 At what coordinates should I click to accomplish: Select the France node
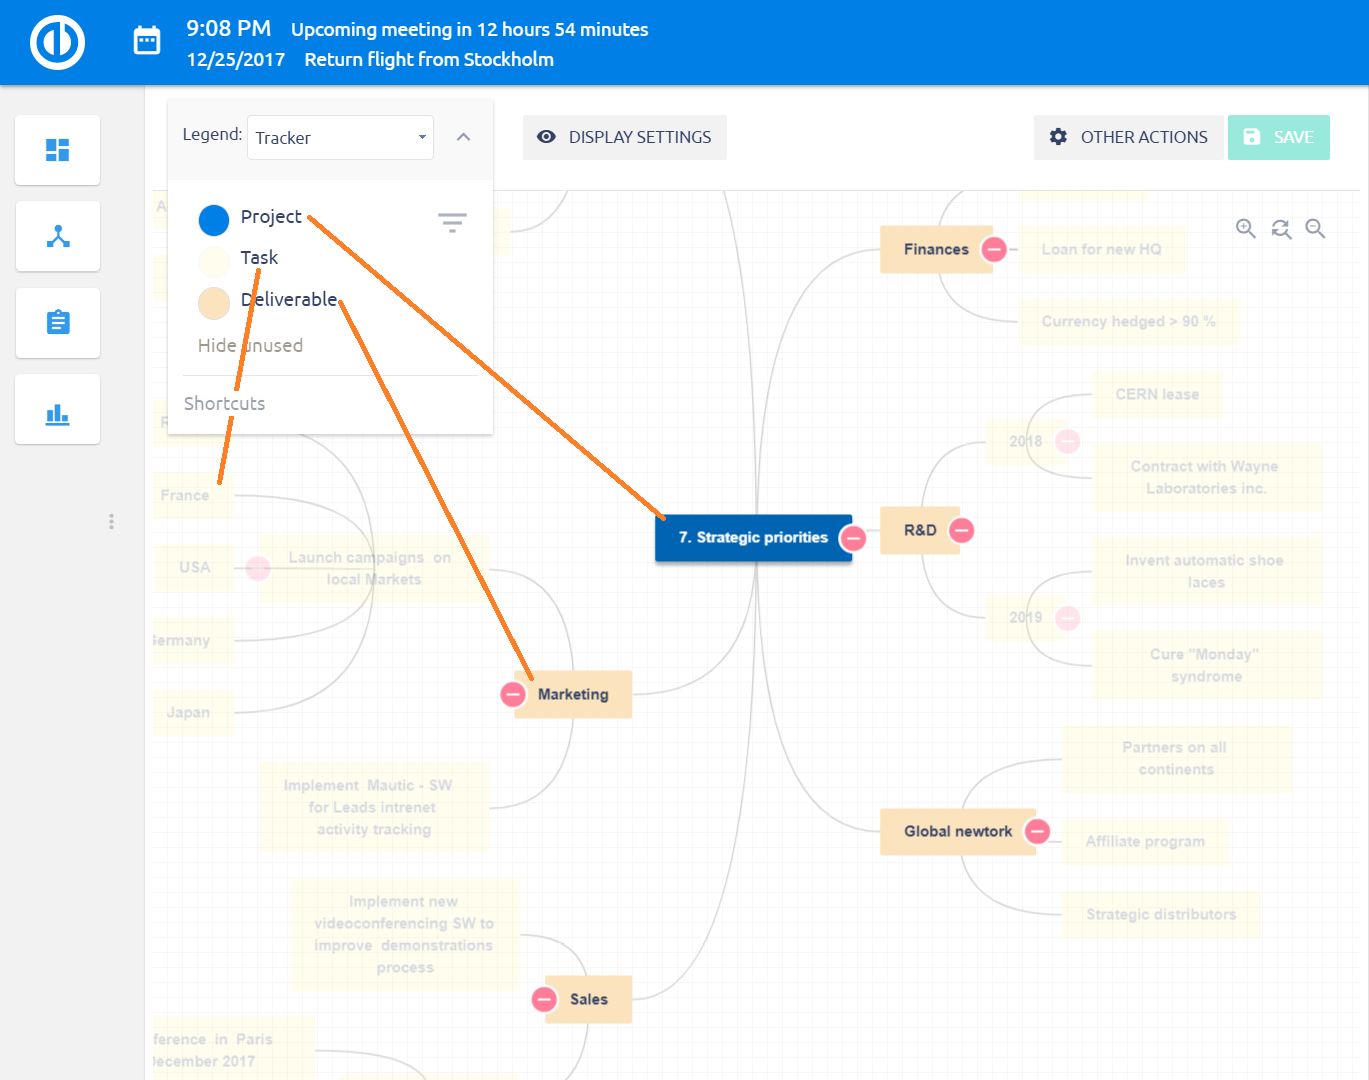tap(193, 495)
